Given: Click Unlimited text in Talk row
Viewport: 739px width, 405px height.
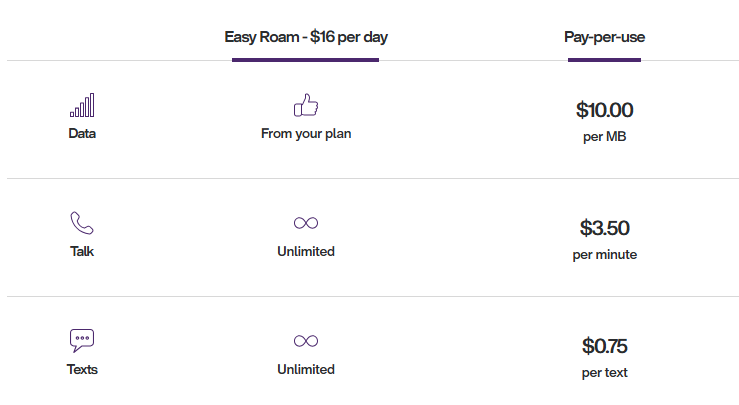Looking at the screenshot, I should 305,251.
